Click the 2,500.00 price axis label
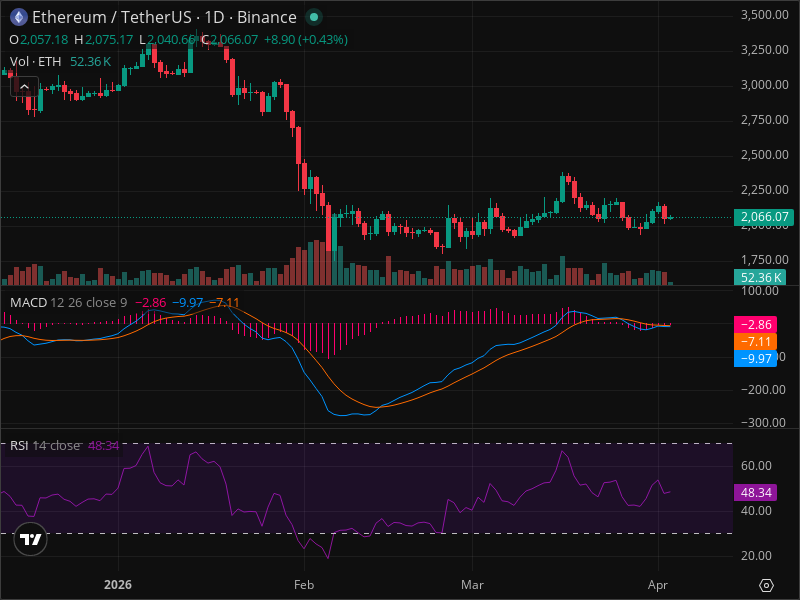Viewport: 800px width, 600px height. pos(764,155)
